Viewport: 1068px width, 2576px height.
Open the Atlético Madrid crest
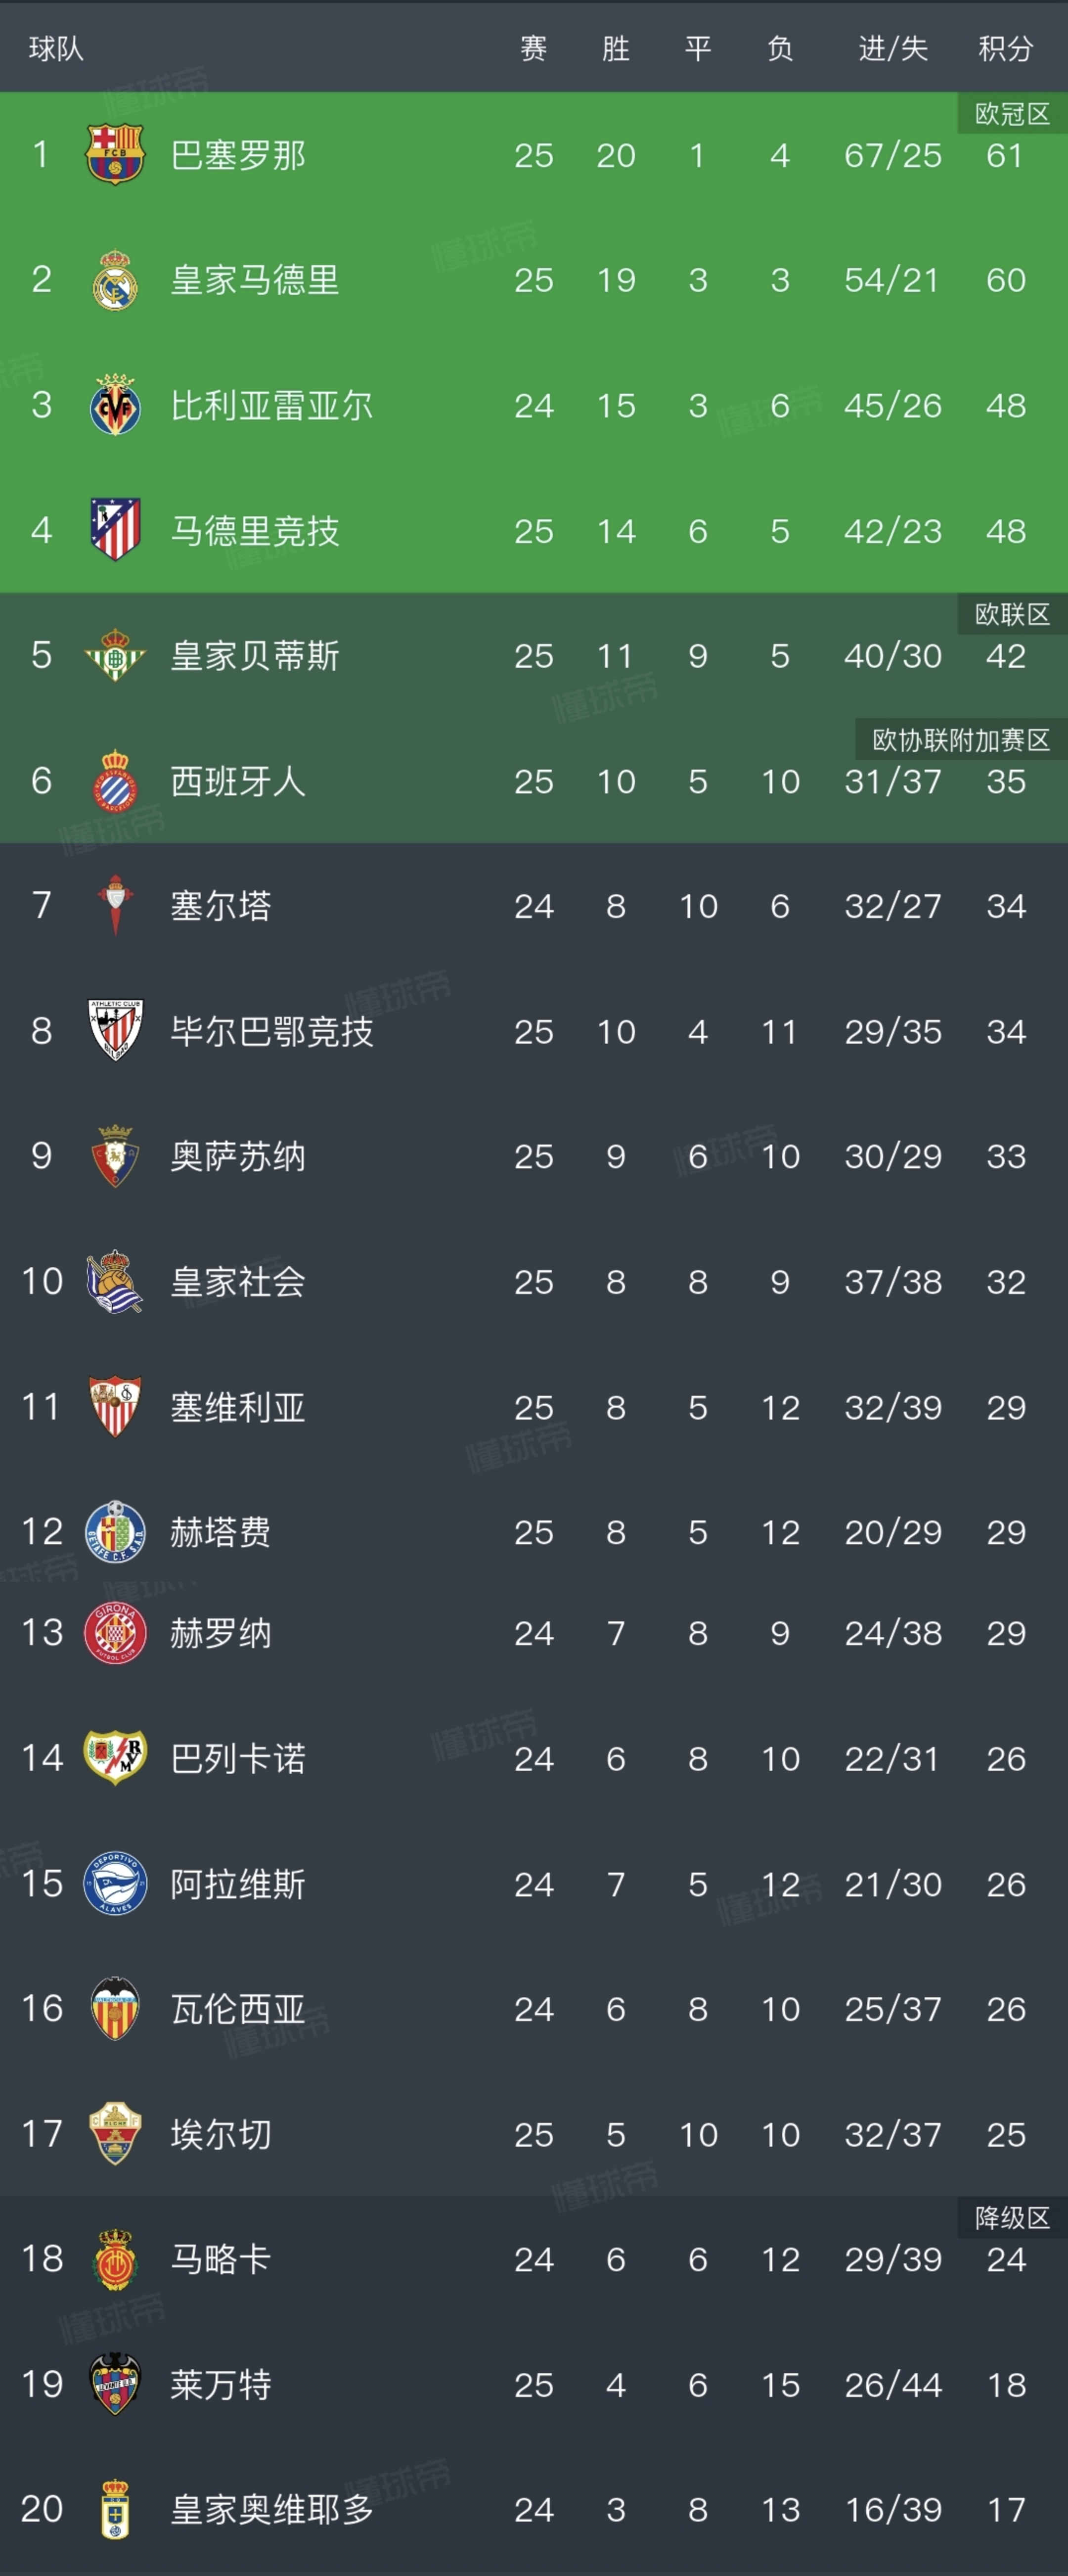coord(115,530)
